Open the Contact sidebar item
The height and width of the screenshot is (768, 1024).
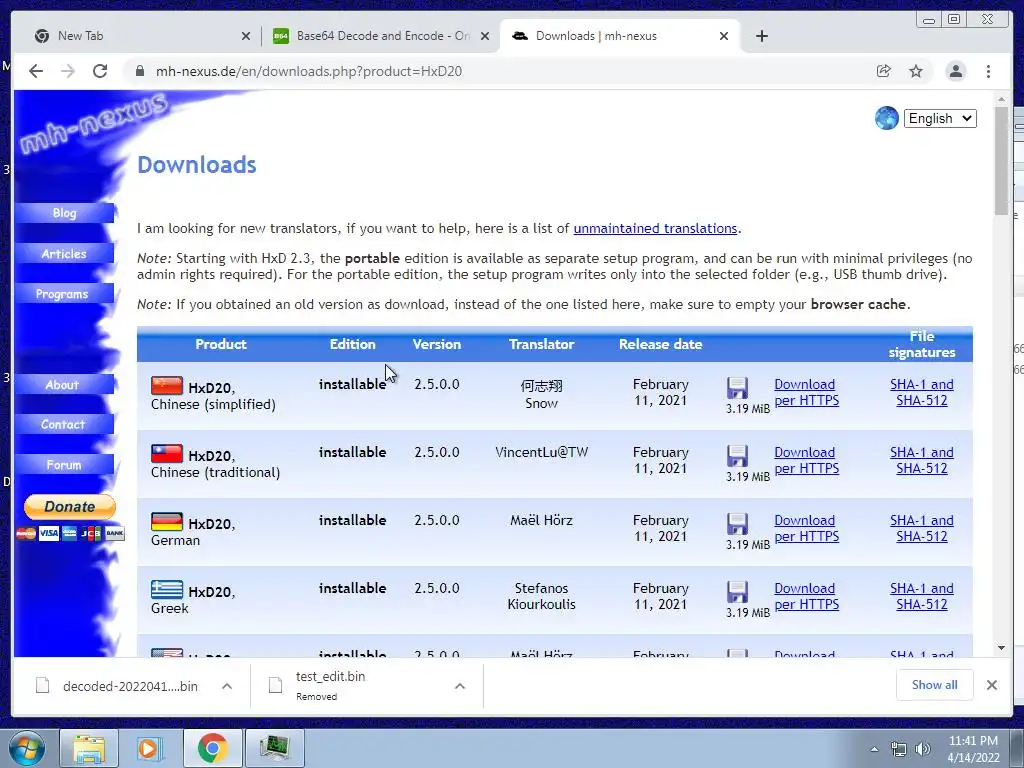pos(64,424)
